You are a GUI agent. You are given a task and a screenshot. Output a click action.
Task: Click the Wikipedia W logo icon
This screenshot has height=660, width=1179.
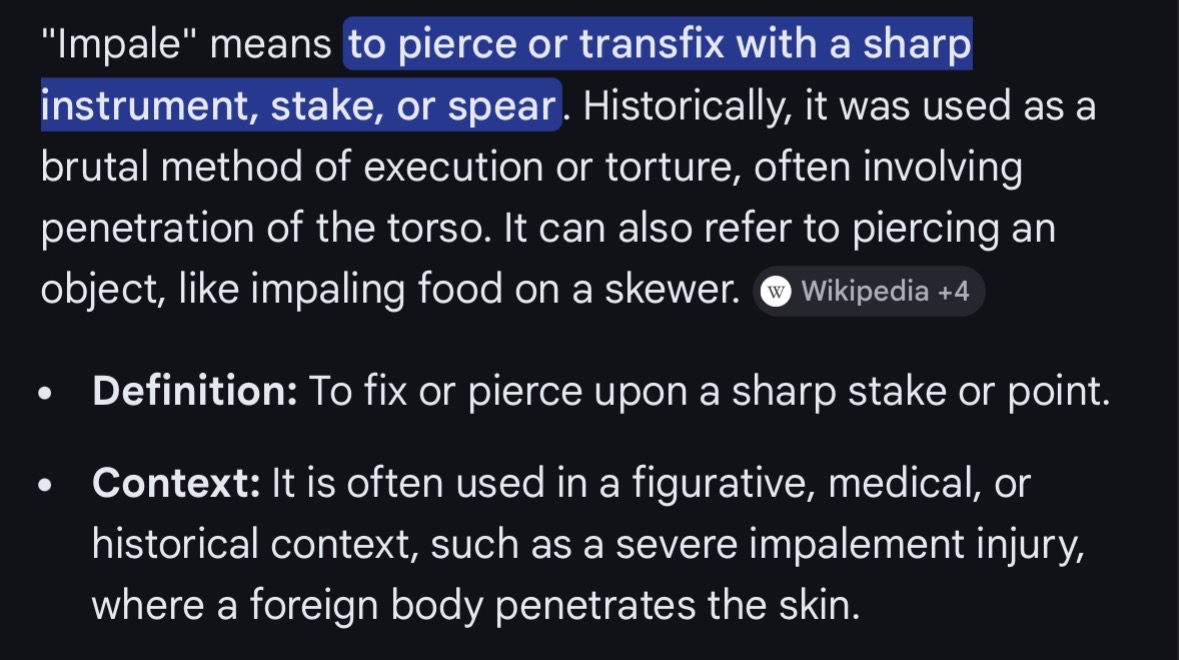pos(776,291)
